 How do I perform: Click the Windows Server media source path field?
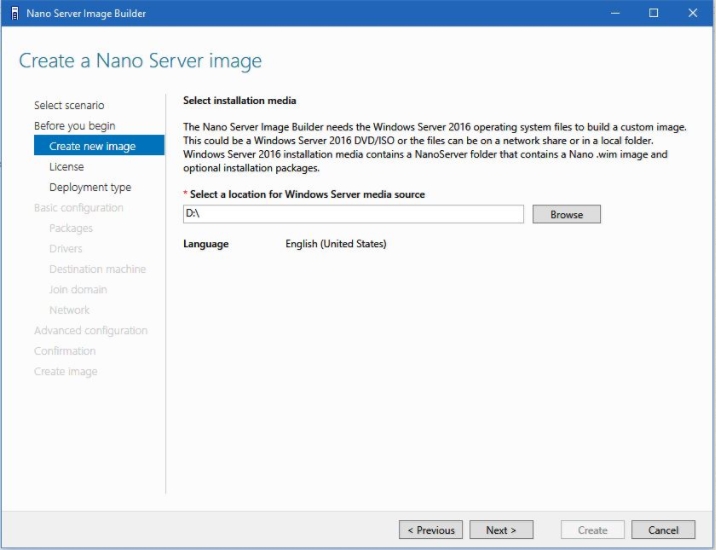point(353,214)
